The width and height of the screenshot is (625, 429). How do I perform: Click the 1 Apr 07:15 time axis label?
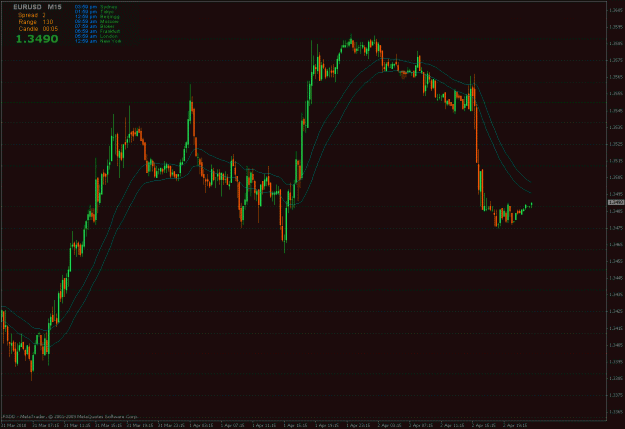(233, 425)
